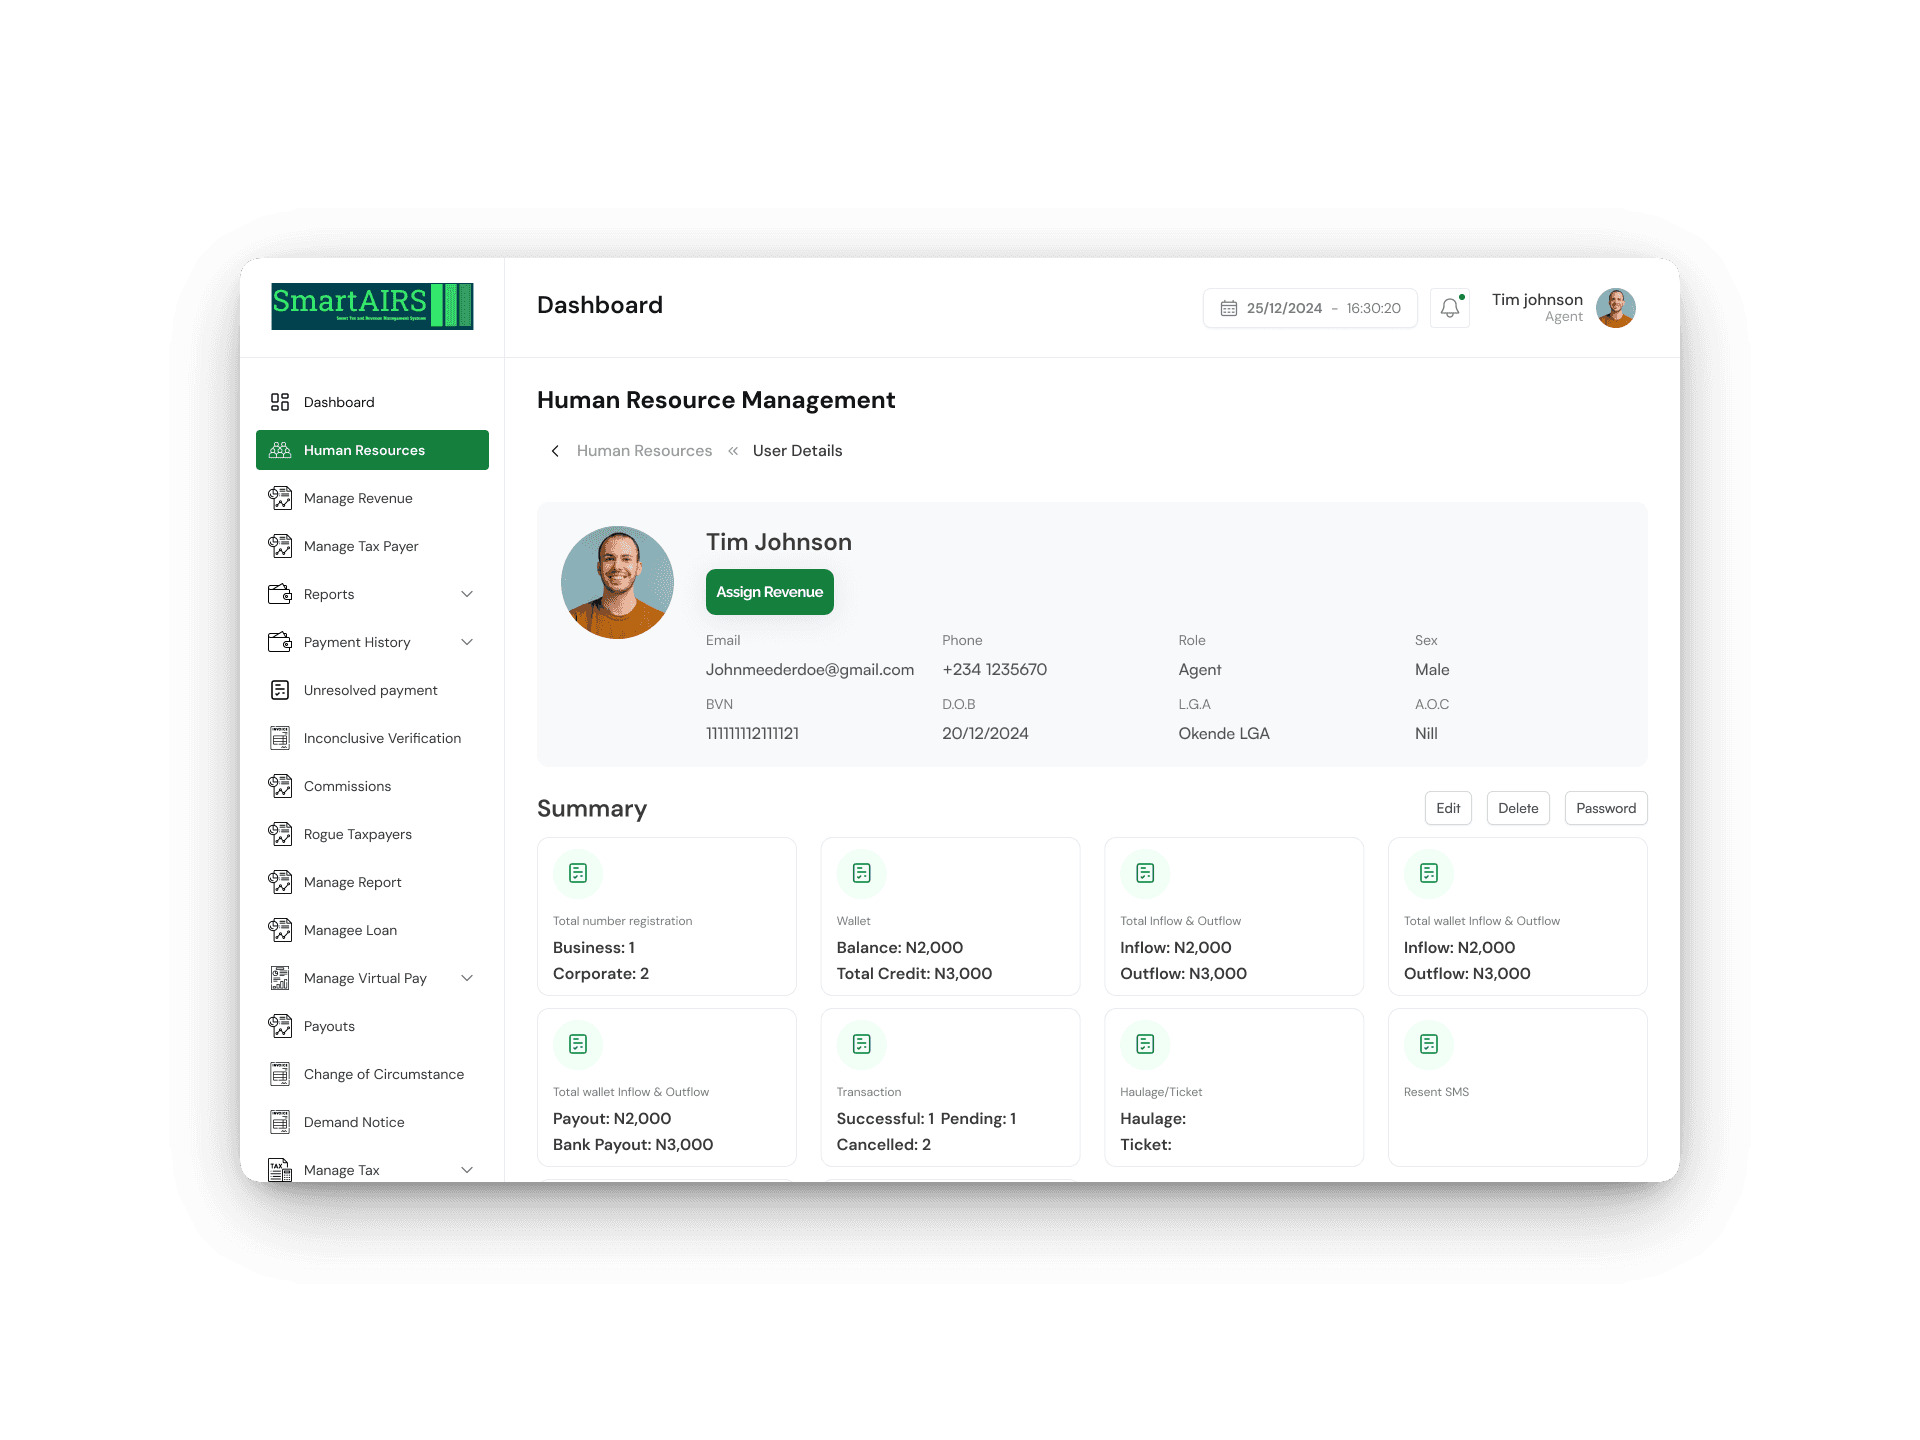
Task: Click the Inconclusive Verification icon
Action: (x=280, y=738)
